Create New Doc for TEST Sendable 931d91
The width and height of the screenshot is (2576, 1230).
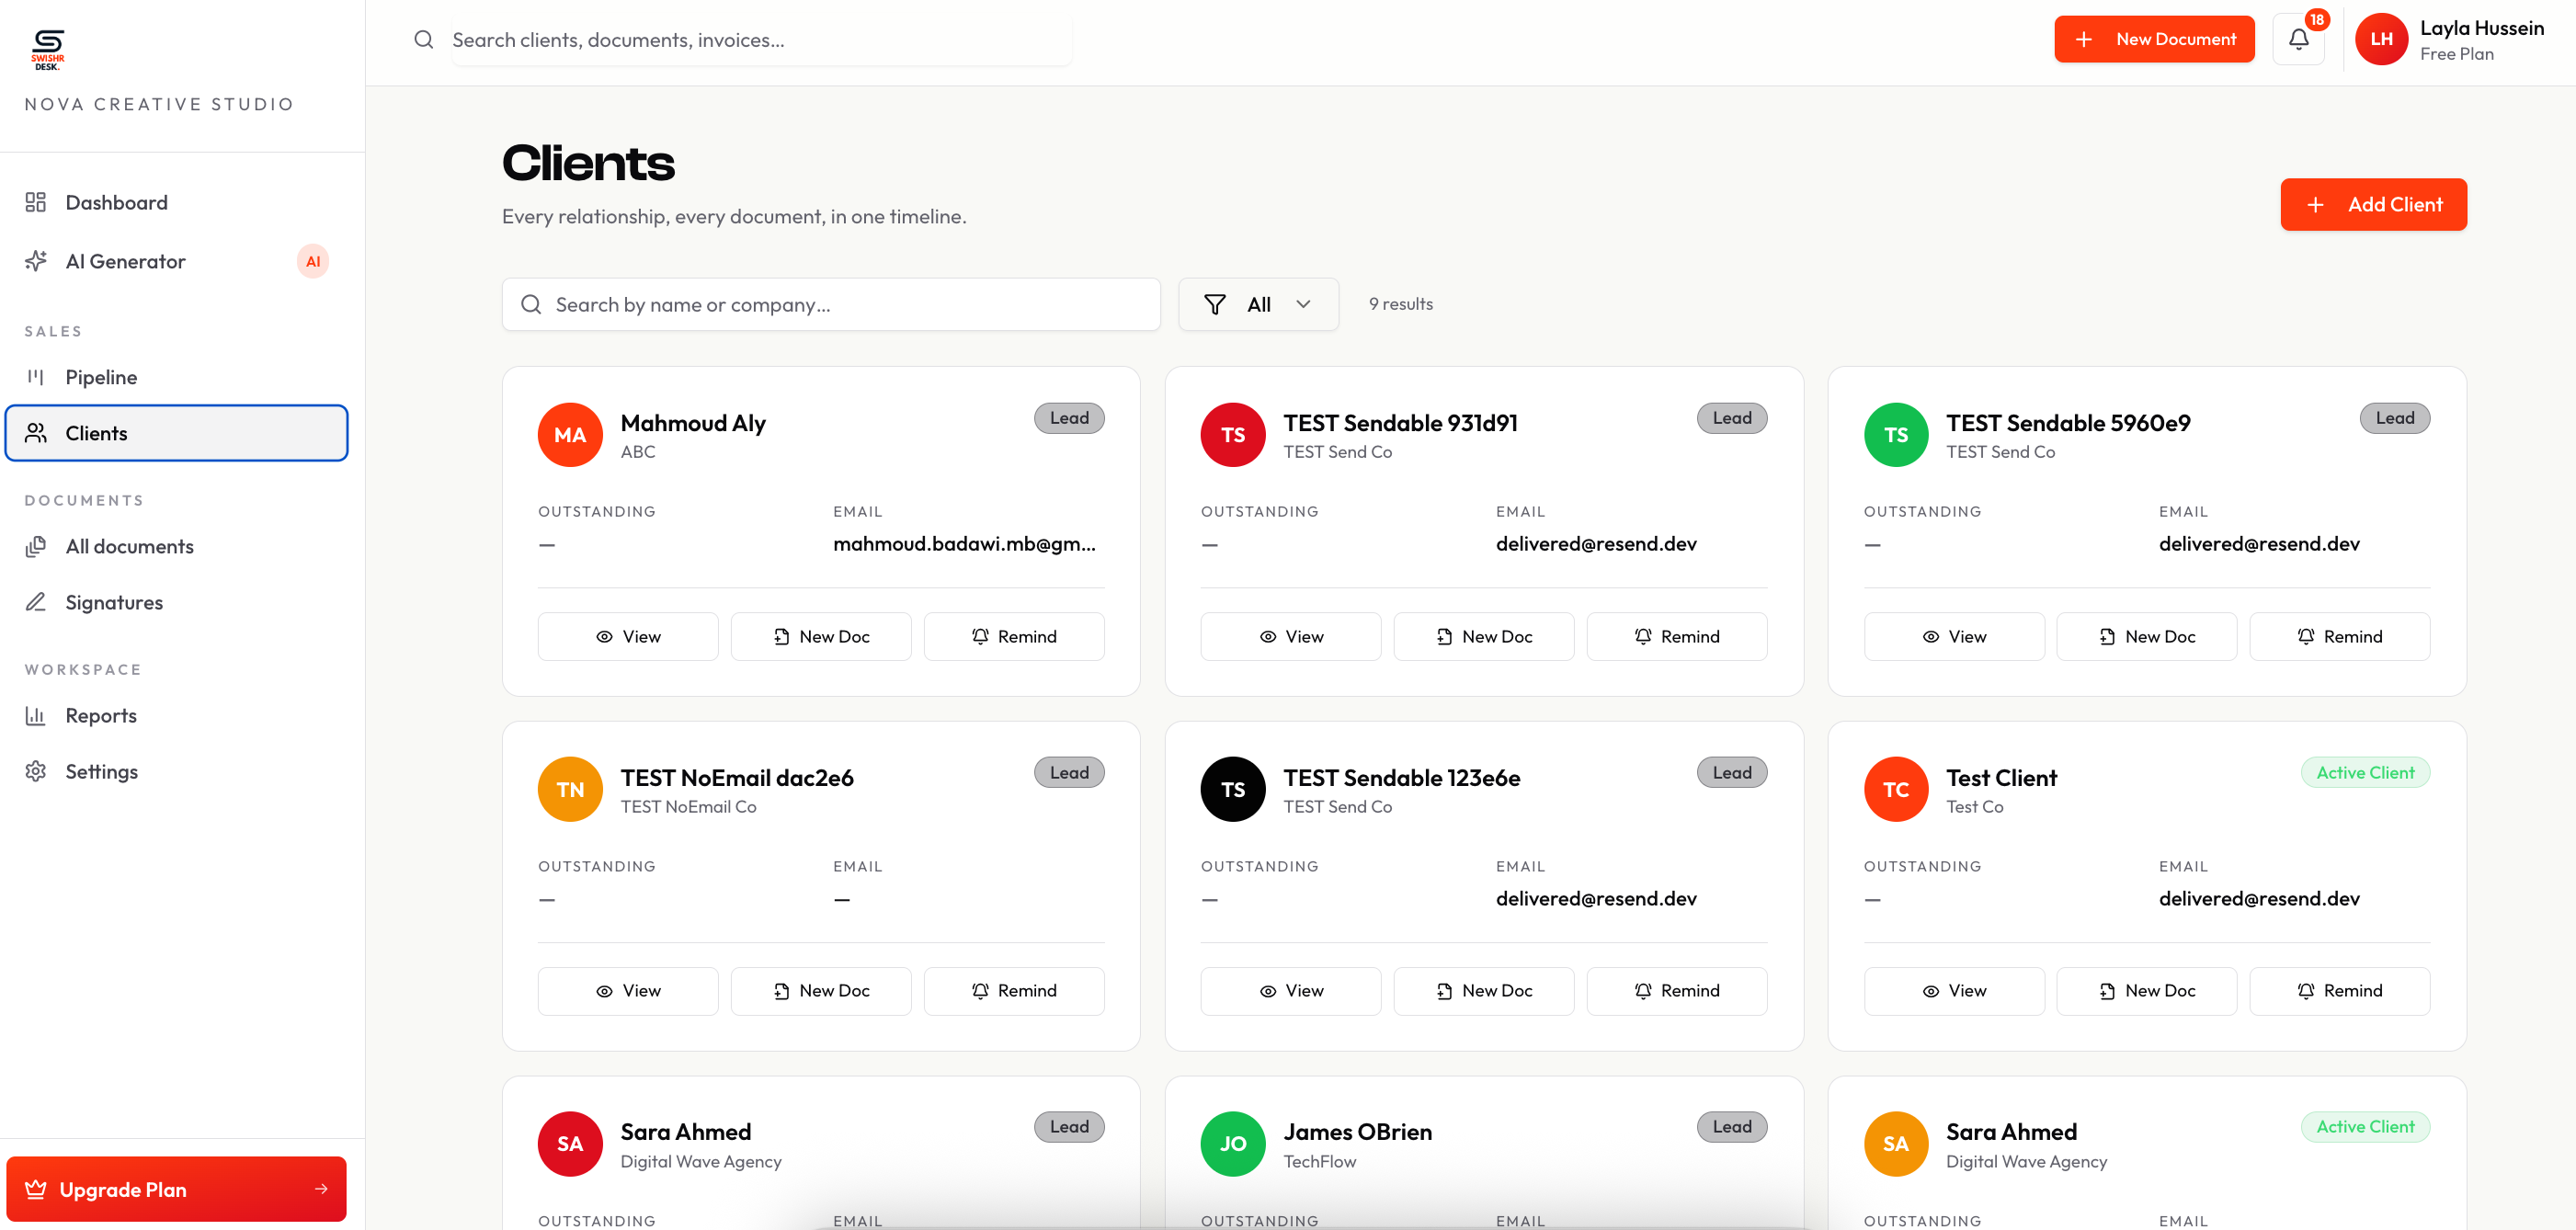coord(1484,636)
